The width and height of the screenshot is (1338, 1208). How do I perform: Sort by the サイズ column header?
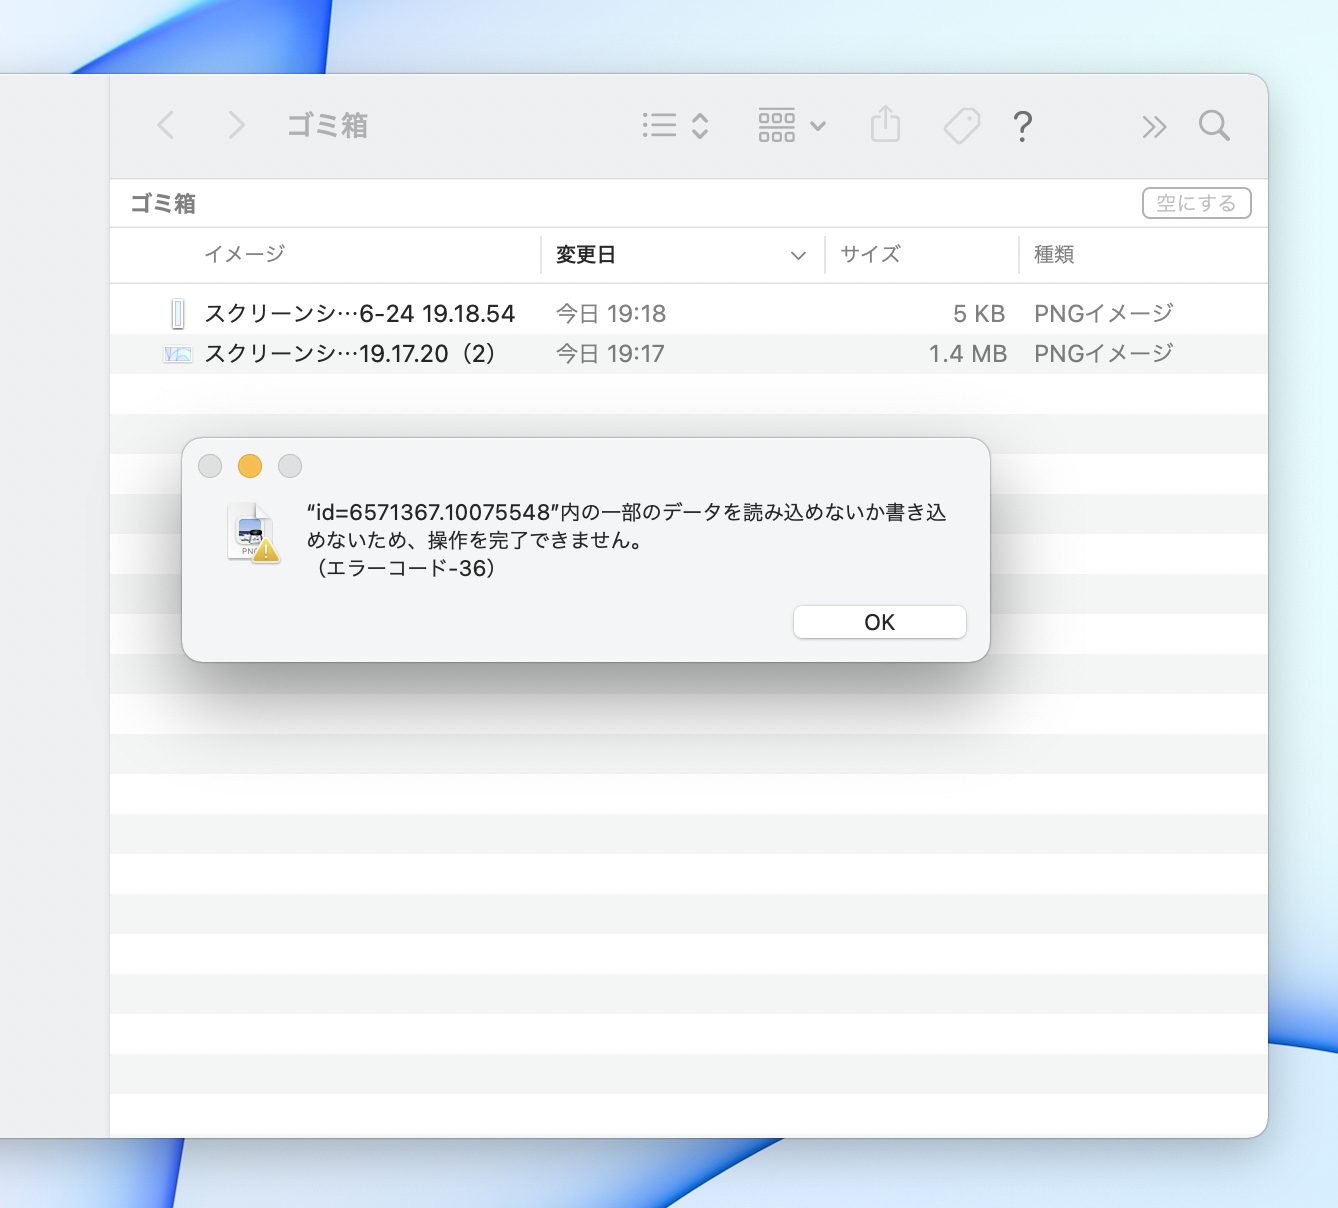(x=870, y=254)
